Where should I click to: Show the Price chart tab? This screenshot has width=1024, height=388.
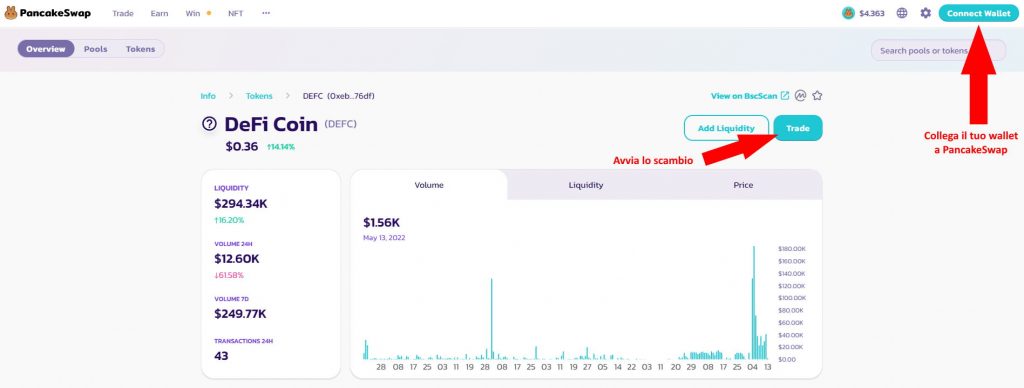(x=743, y=185)
